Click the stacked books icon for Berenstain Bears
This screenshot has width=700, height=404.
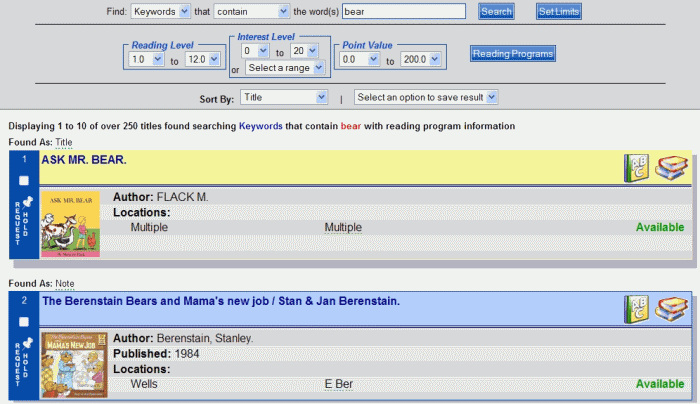671,310
